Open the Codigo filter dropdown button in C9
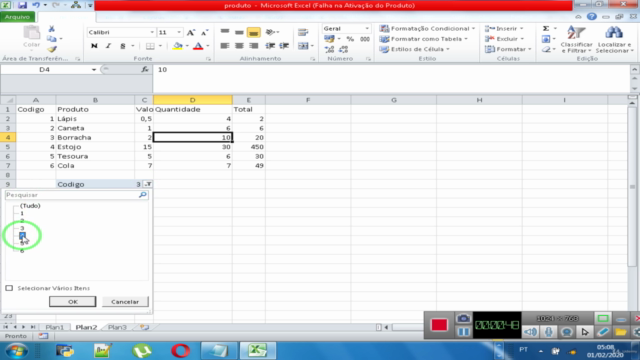Viewport: 640px width, 360px height. (148, 184)
